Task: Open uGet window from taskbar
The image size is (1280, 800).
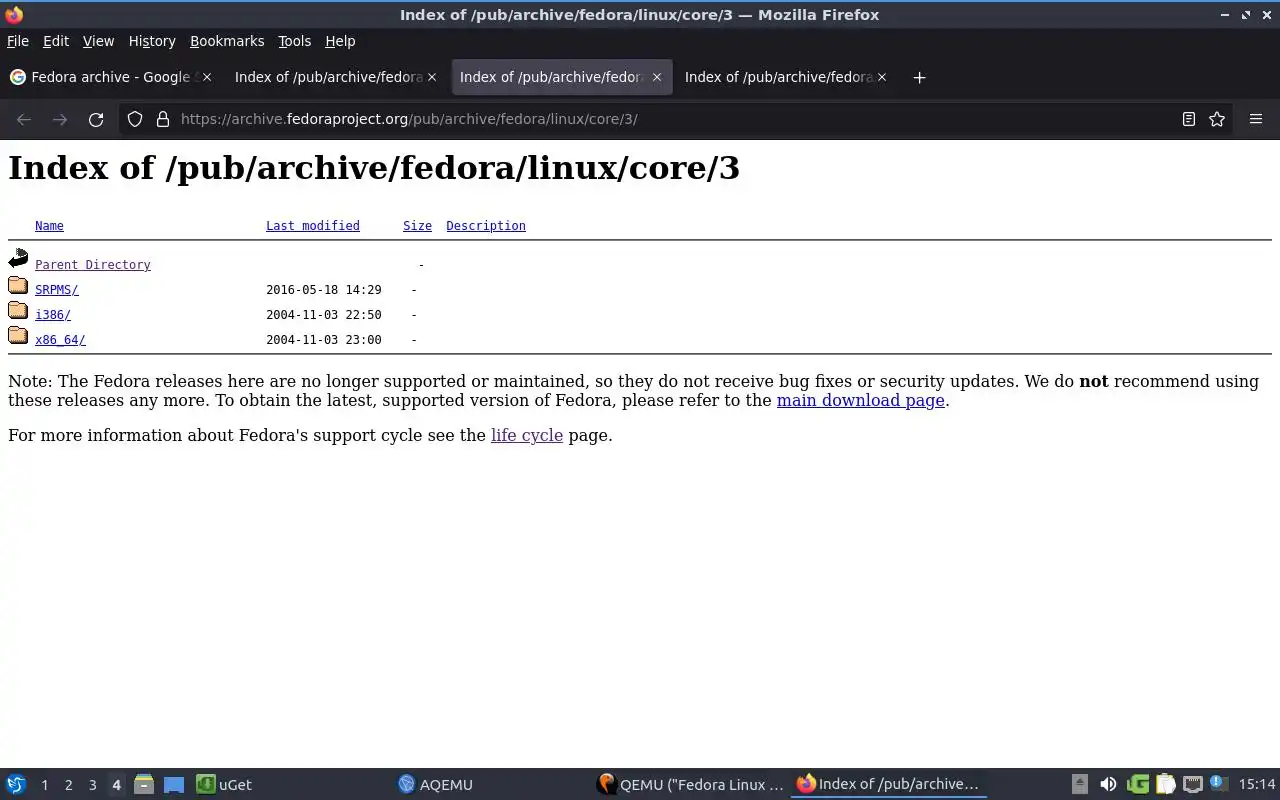Action: pos(290,785)
